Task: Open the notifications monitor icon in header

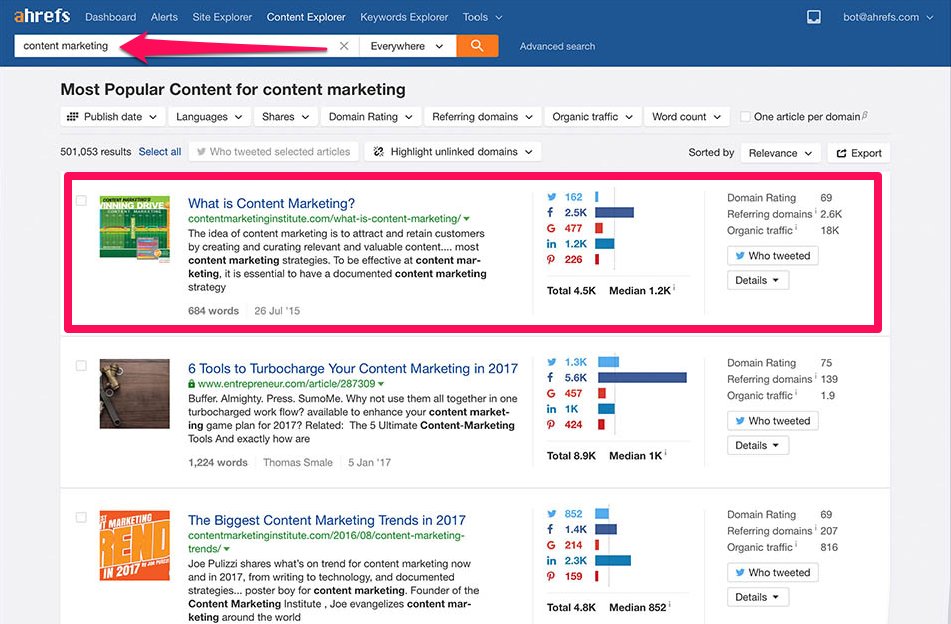Action: coord(813,17)
